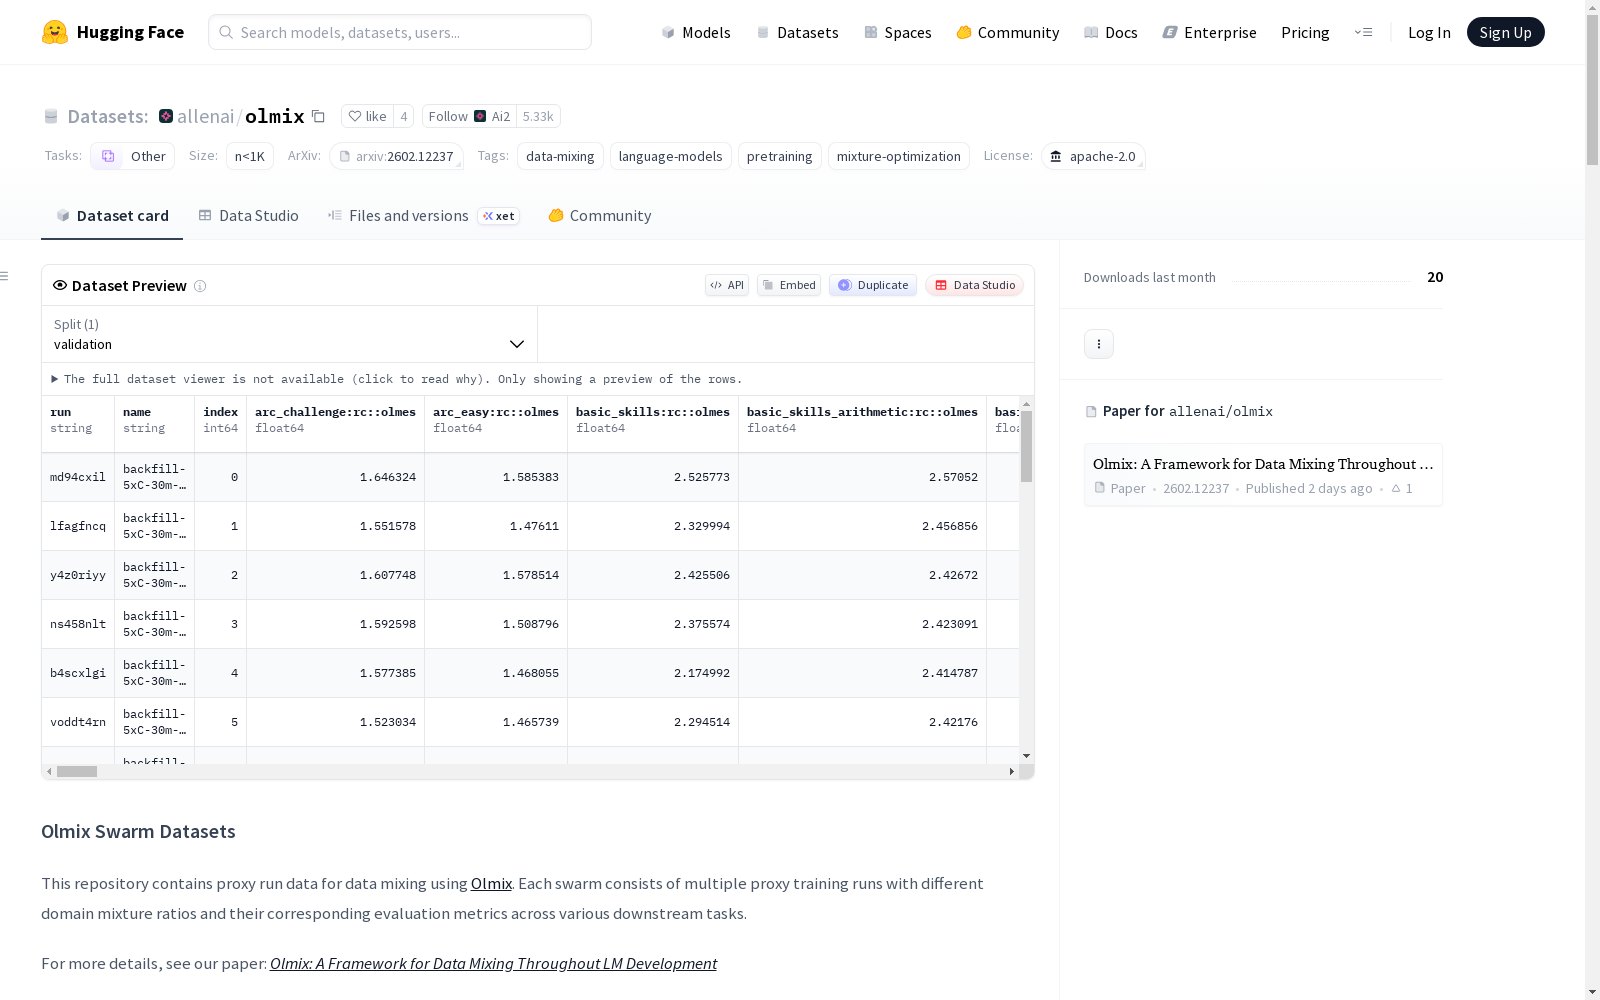The height and width of the screenshot is (1000, 1600).
Task: Duplicate this dataset
Action: pos(873,285)
